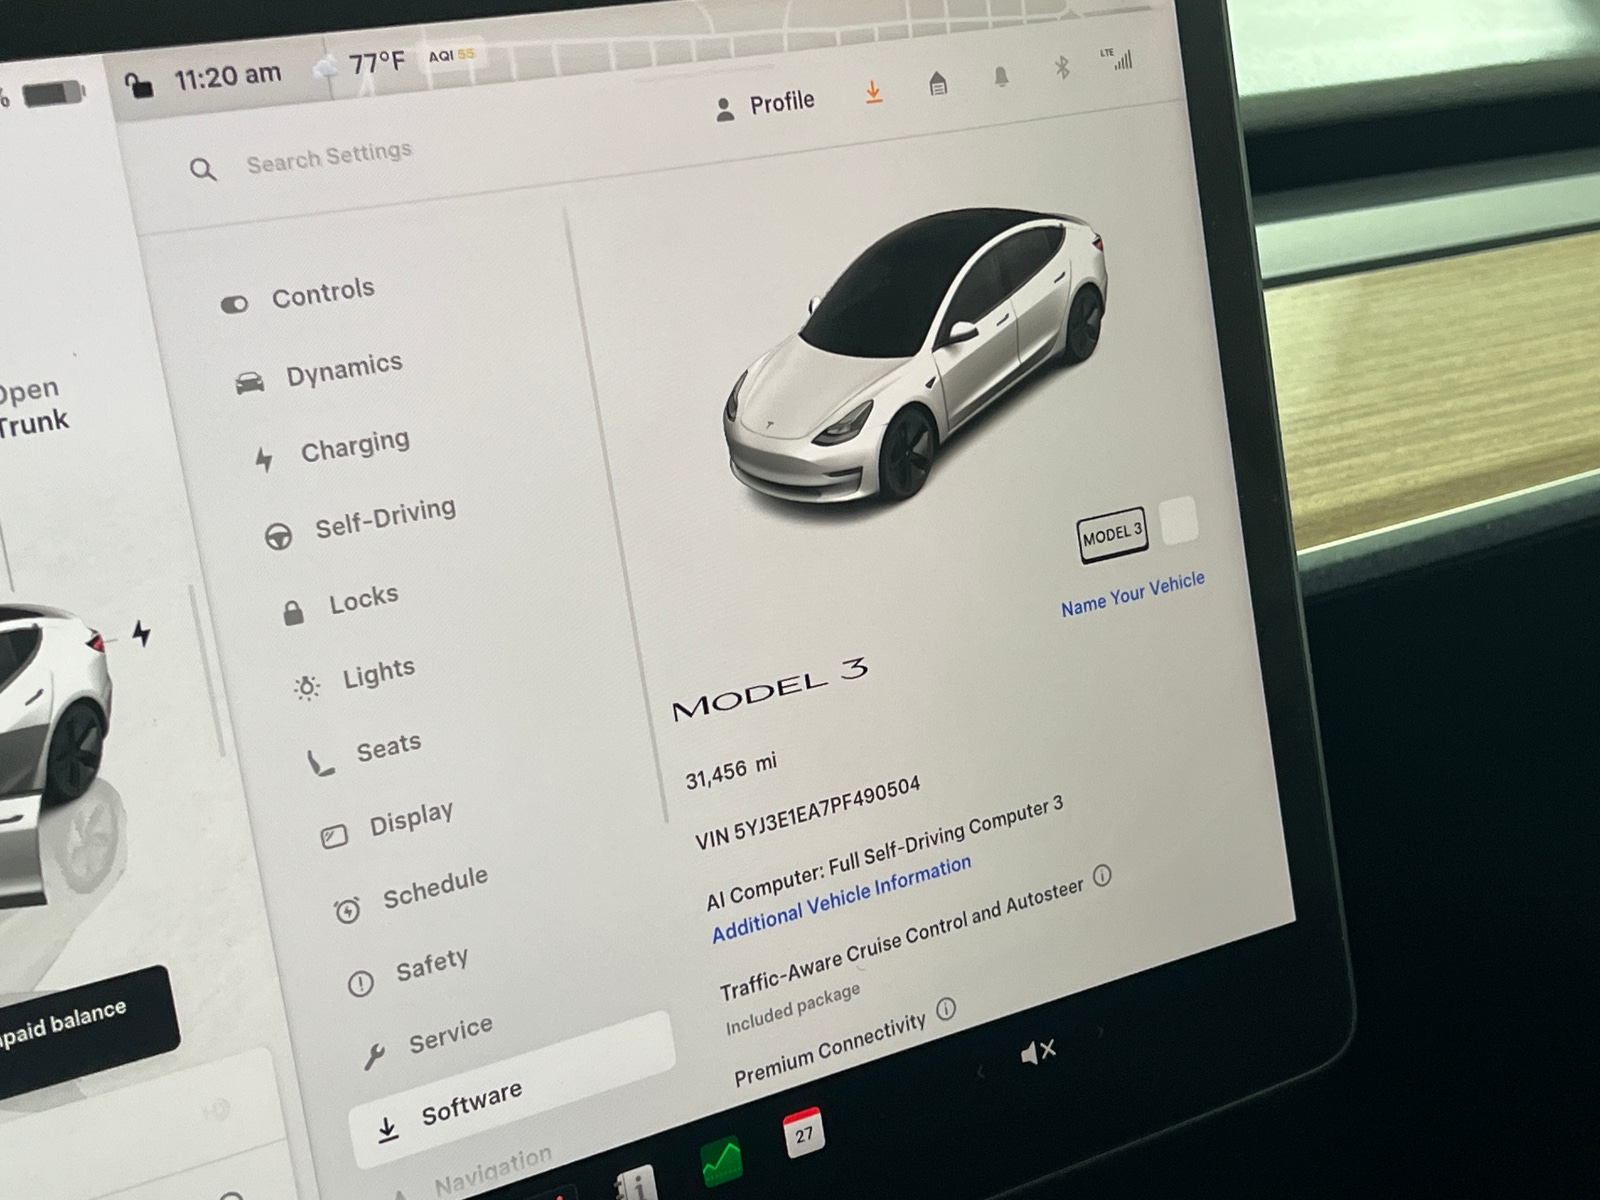Click the Safety exclamation icon

pos(360,984)
